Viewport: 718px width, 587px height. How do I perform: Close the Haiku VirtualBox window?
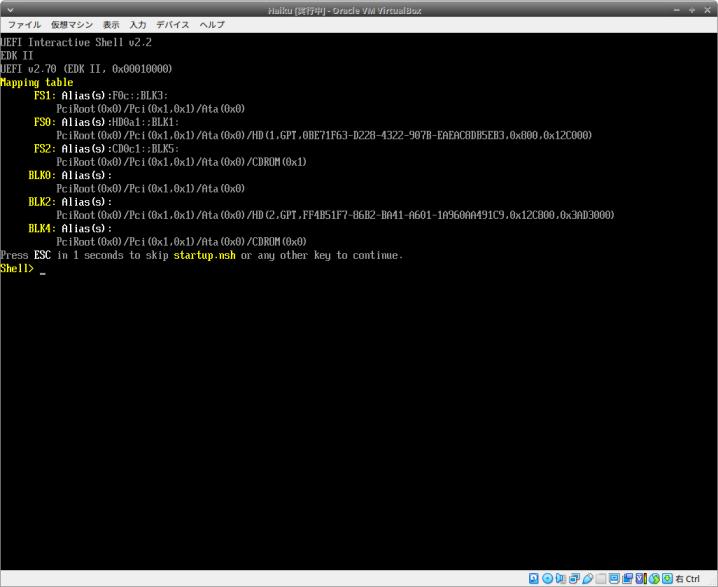point(707,10)
